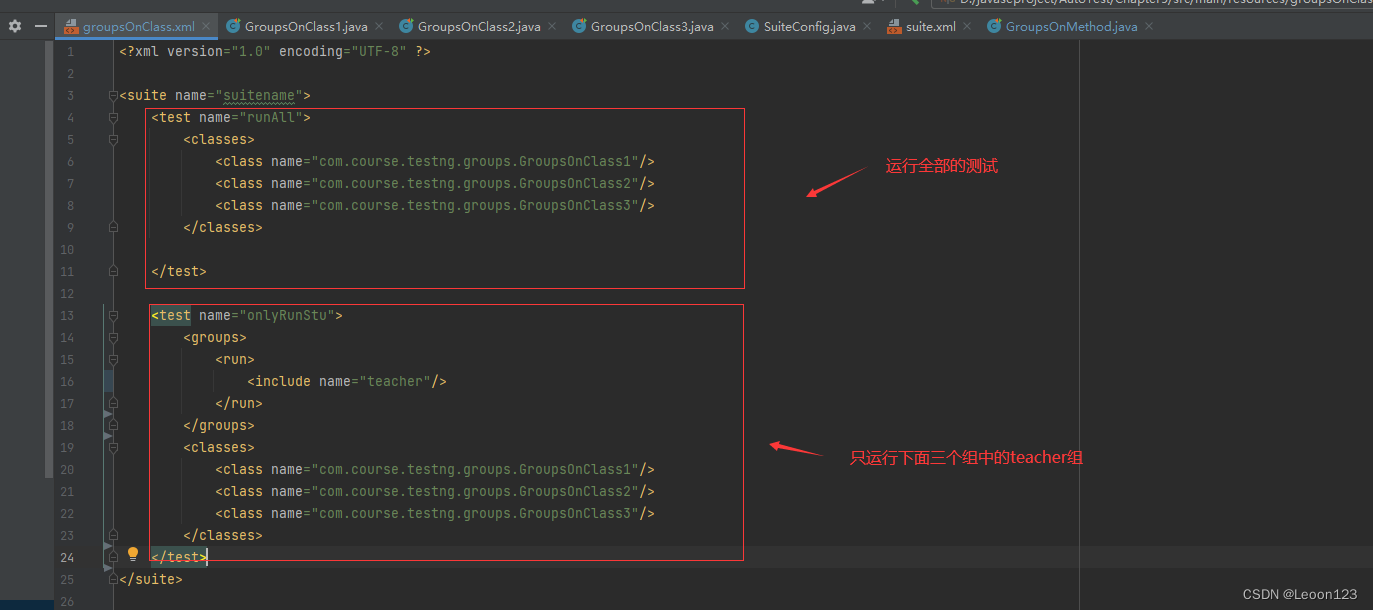Screen dimensions: 1373x610
Task: Click the closing groups fold marker on line 18
Action: [113, 426]
